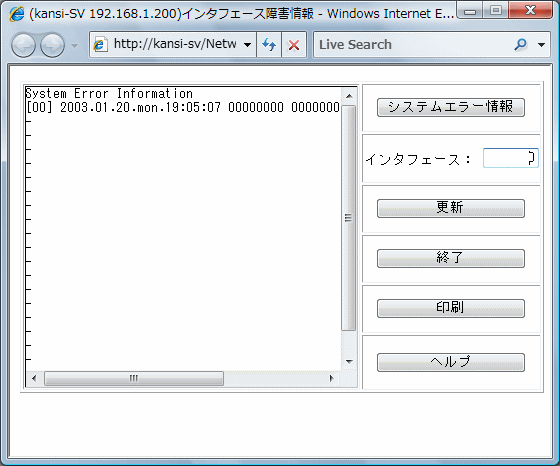560x466 pixels.
Task: Click the horizontal scrollbar thumb
Action: click(x=134, y=378)
